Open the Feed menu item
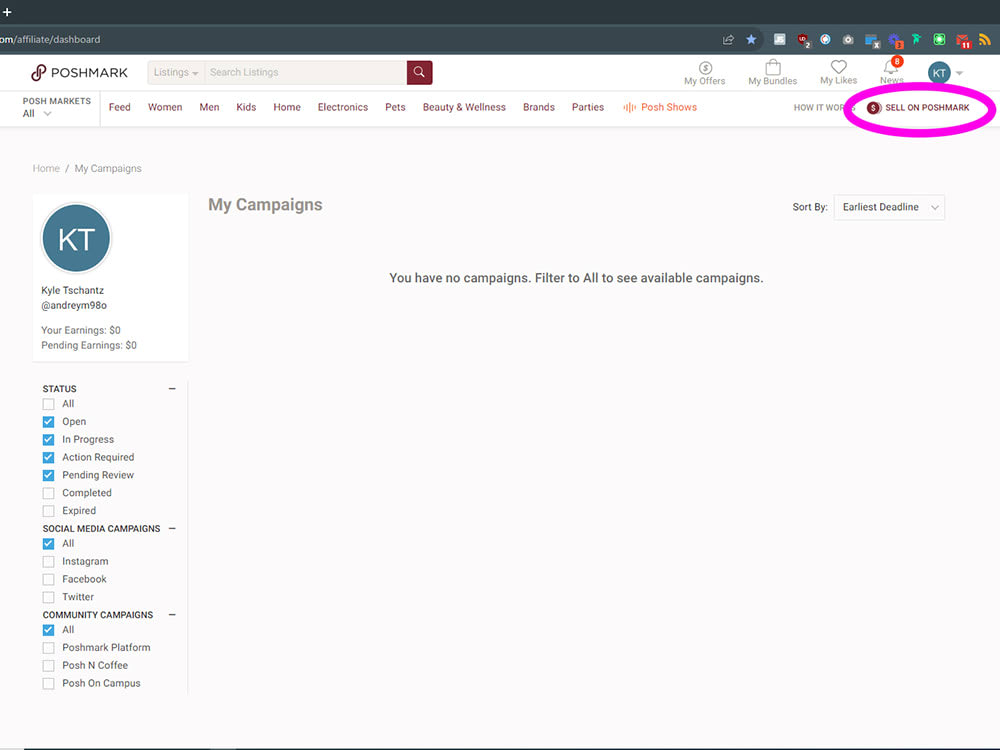The image size is (1000, 750). (x=119, y=107)
